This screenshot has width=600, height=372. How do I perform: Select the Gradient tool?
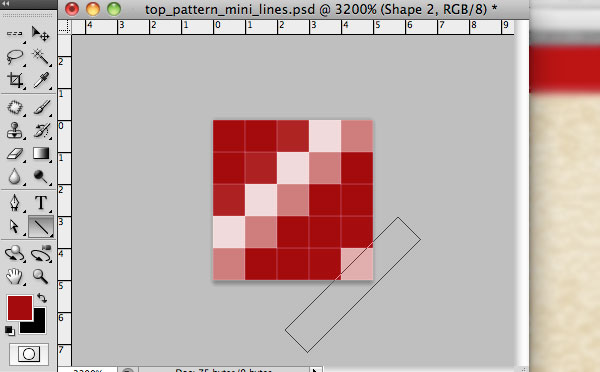point(41,153)
